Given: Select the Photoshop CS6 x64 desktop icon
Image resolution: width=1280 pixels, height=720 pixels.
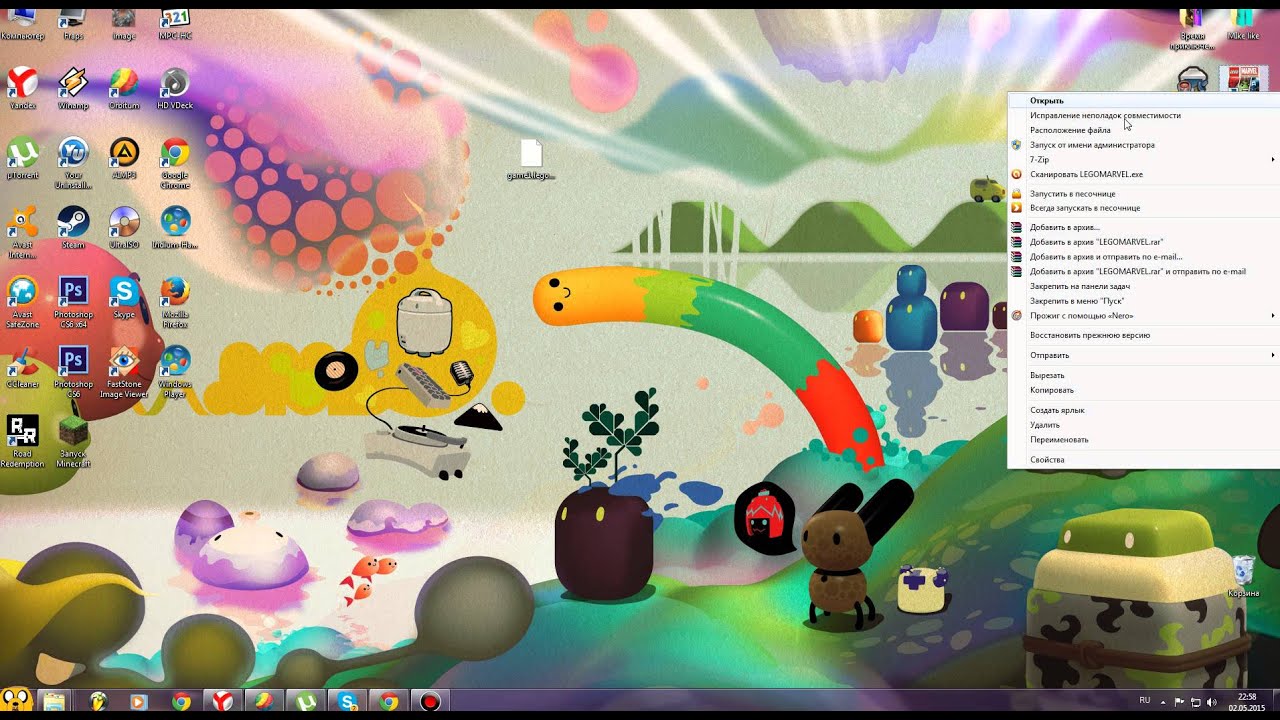Looking at the screenshot, I should [x=73, y=303].
